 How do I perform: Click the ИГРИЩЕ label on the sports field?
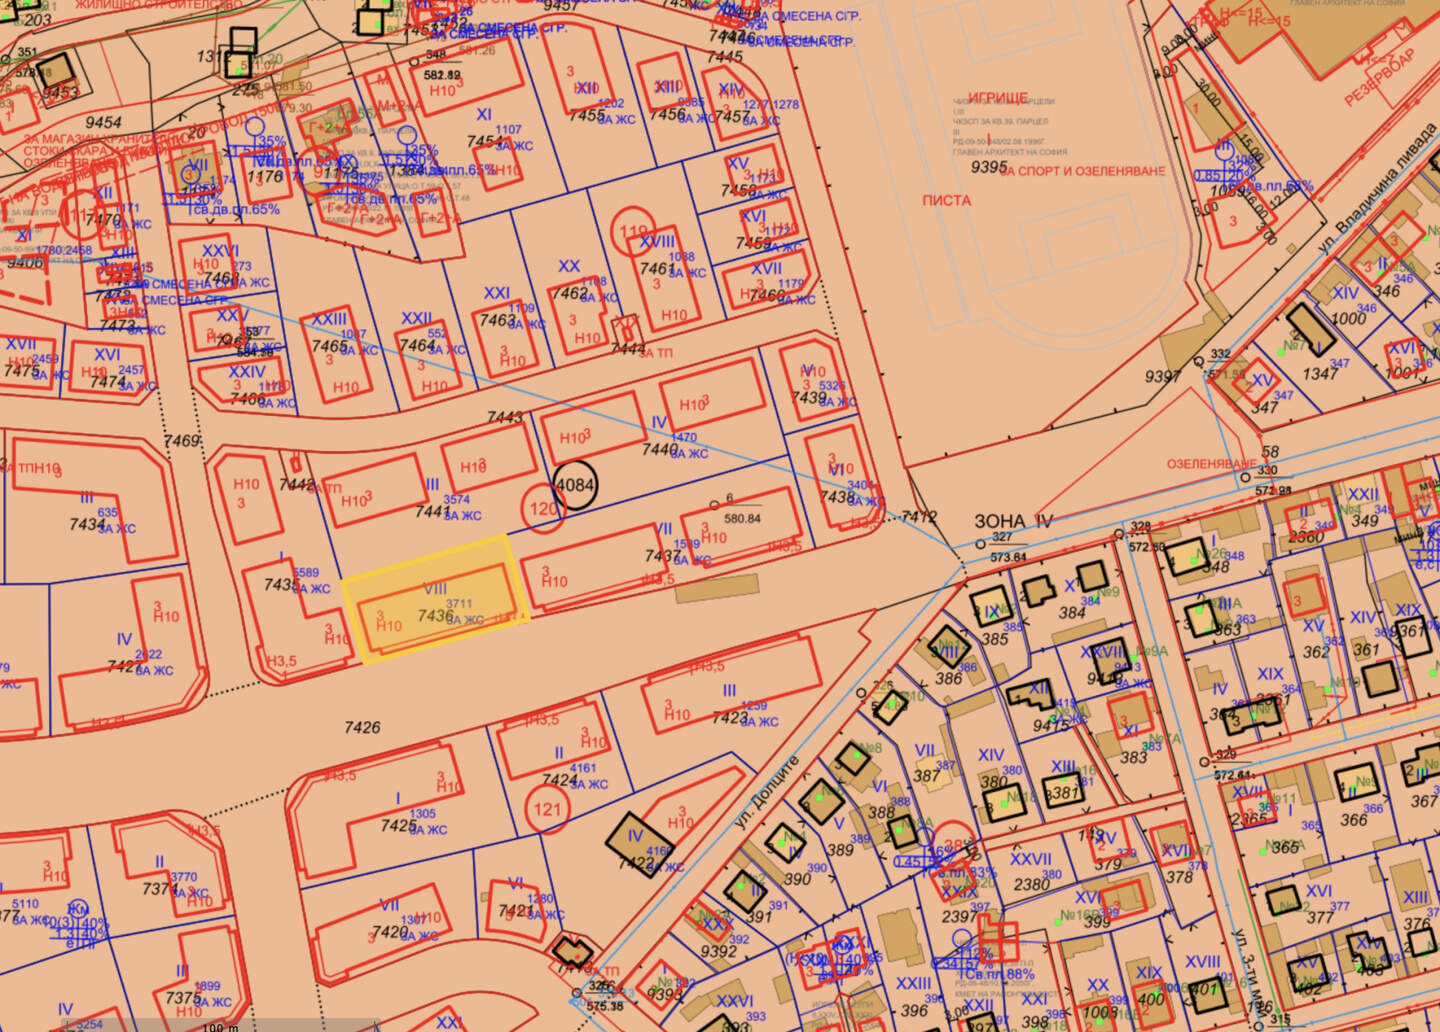click(997, 97)
